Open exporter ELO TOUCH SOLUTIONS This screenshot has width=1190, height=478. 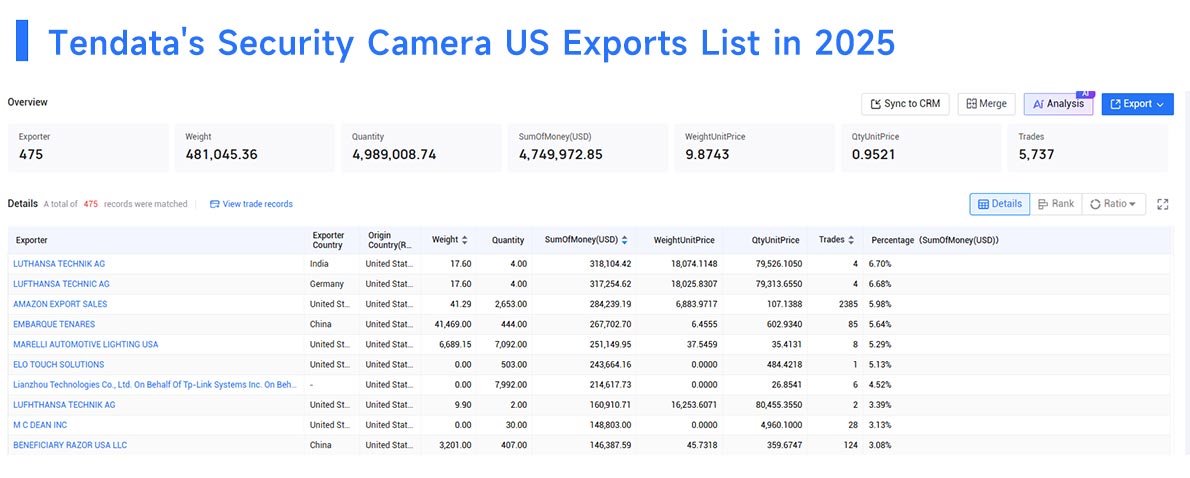(58, 364)
